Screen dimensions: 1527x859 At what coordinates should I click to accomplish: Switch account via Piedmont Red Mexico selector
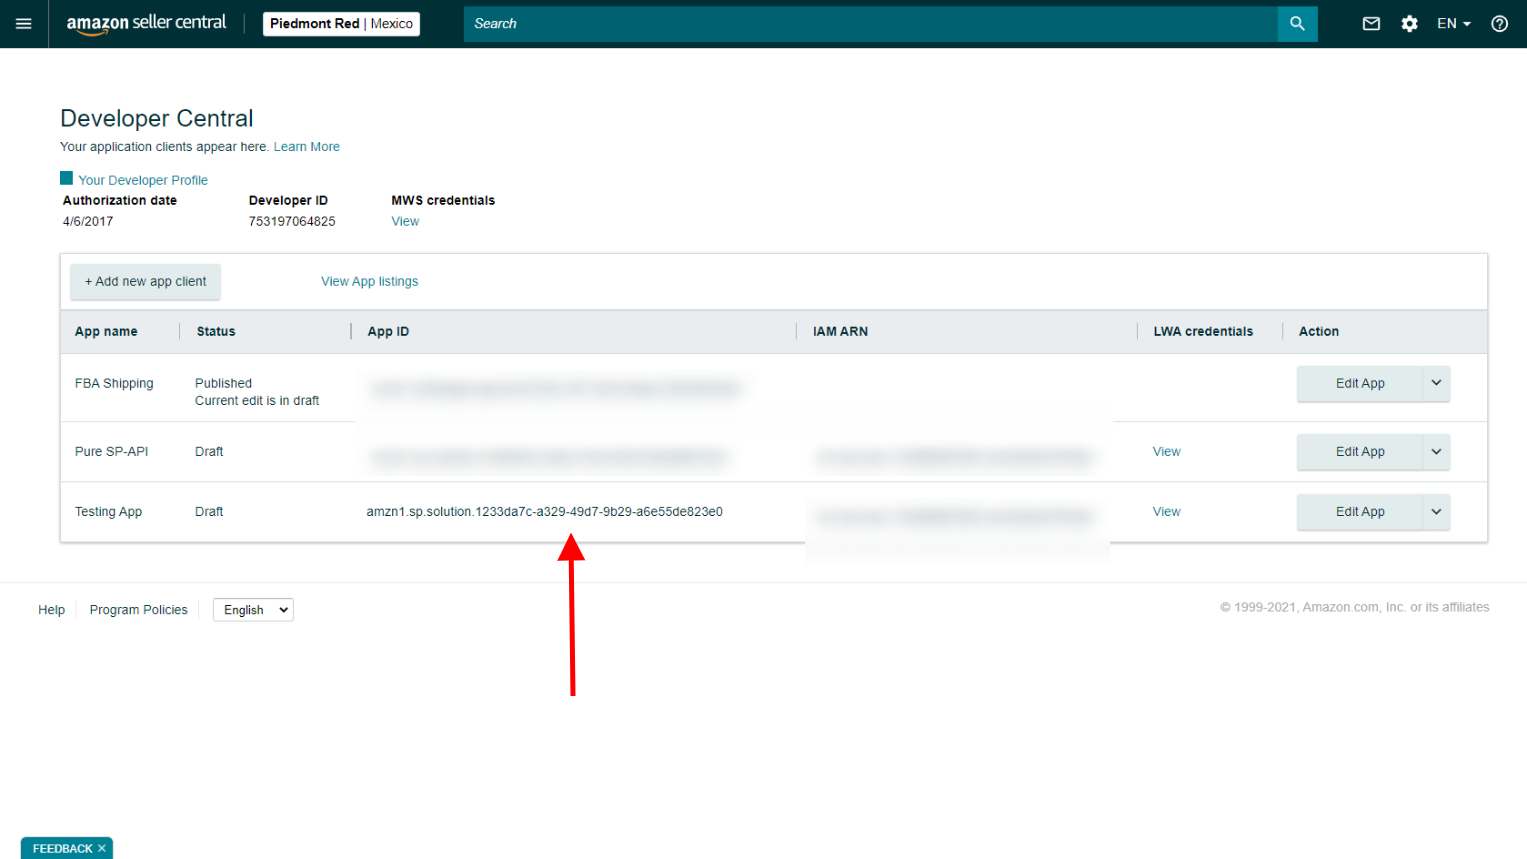[341, 24]
